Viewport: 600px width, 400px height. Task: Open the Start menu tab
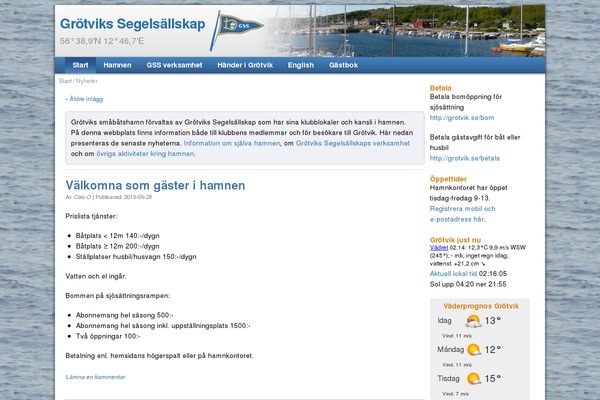[80, 65]
